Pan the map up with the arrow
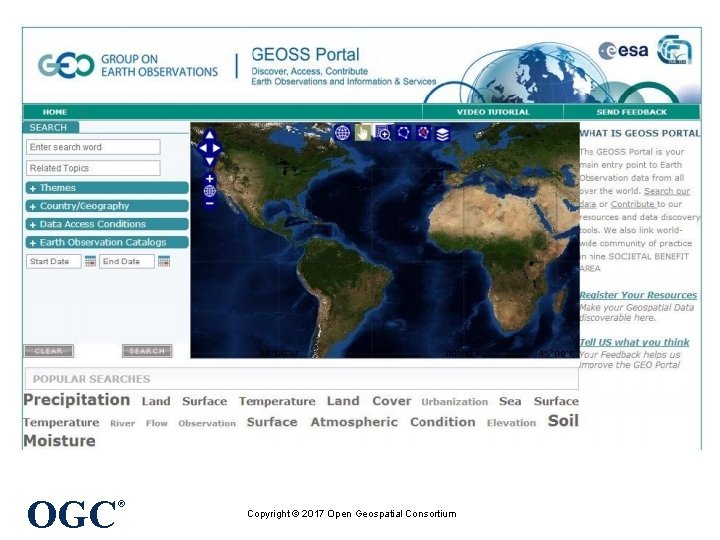 pos(209,135)
